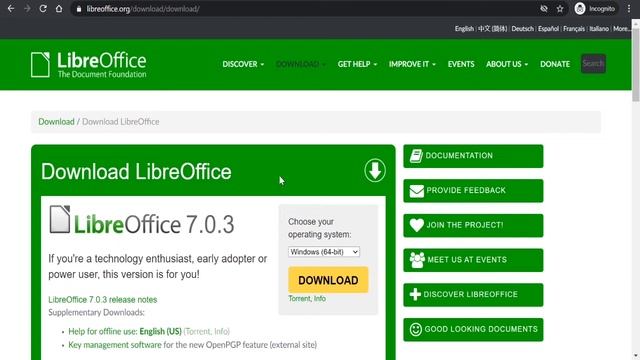Viewport: 640px width, 360px height.
Task: Click the Info link under Download button
Action: click(x=320, y=299)
